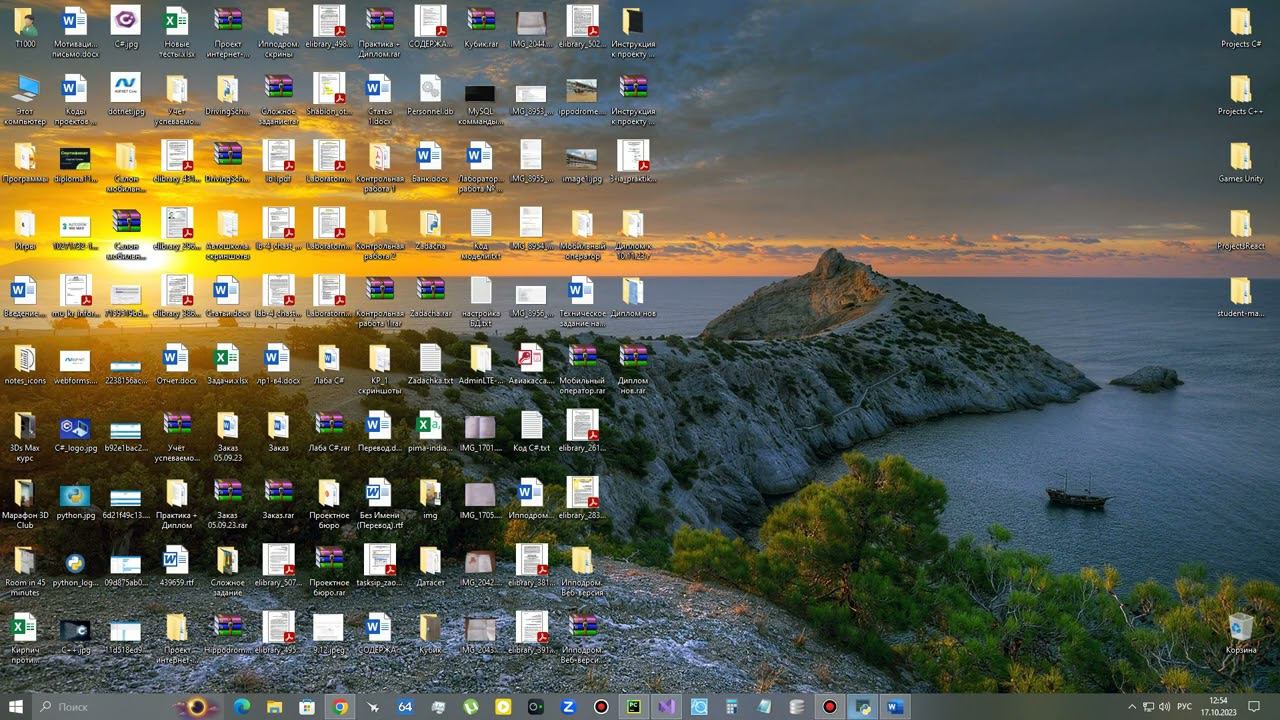Open the notification center

pyautogui.click(x=1254, y=707)
